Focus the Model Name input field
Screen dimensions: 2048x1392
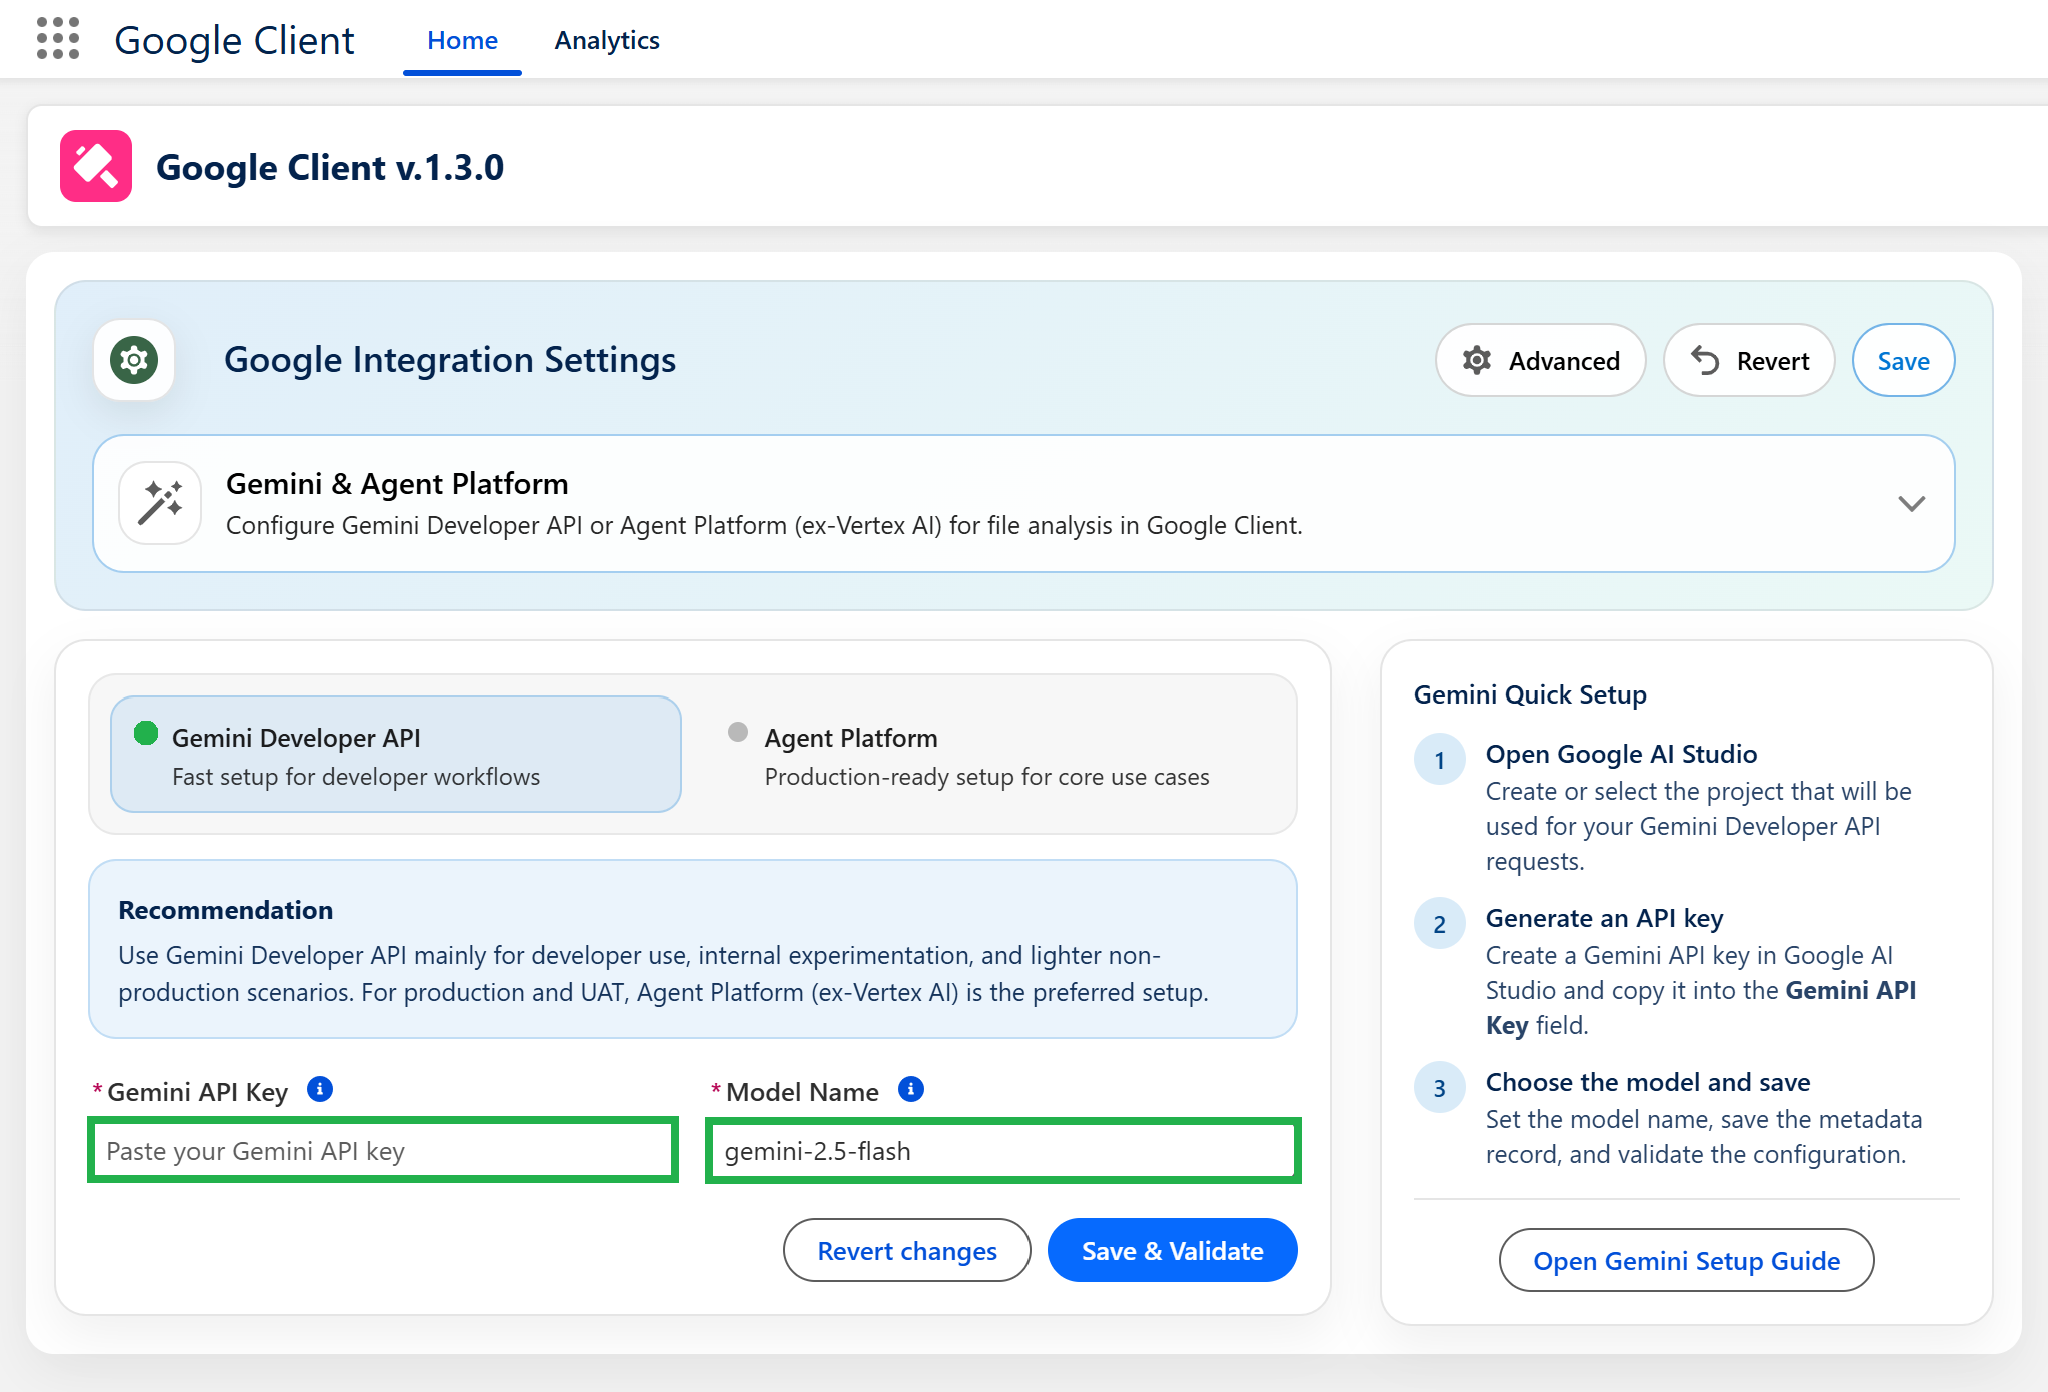coord(1003,1150)
